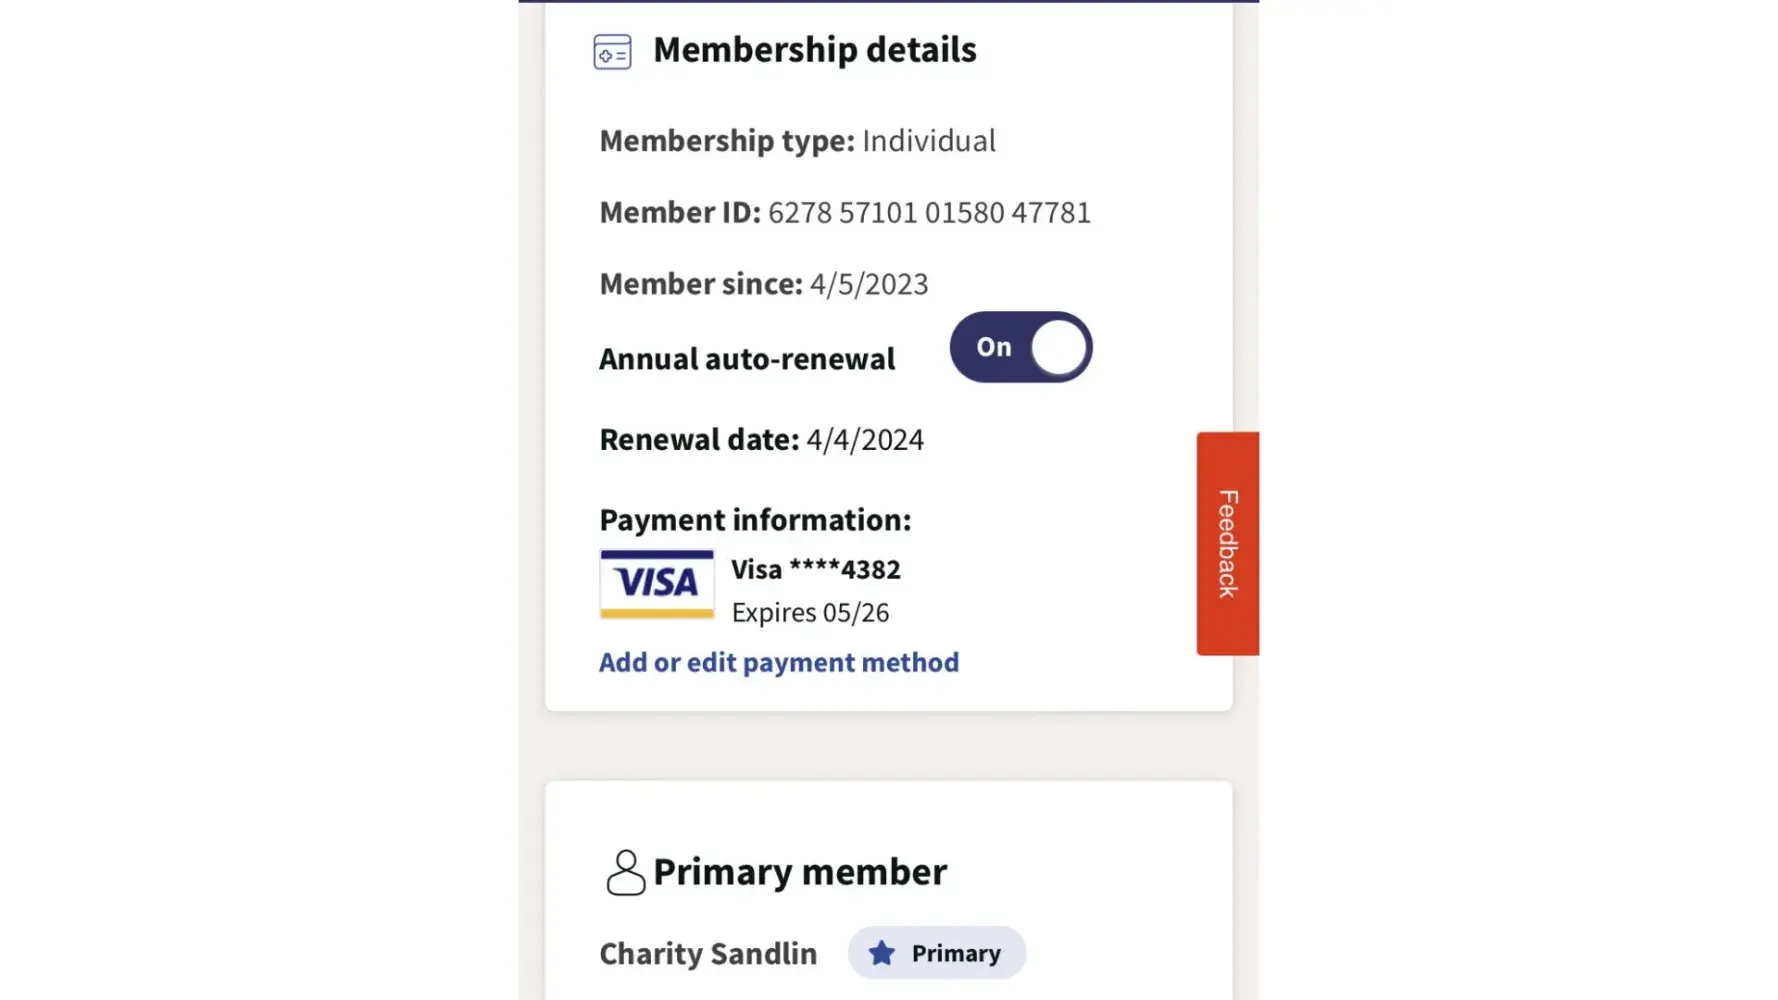
Task: Click the Charity Sandlin member name
Action: pyautogui.click(x=708, y=954)
